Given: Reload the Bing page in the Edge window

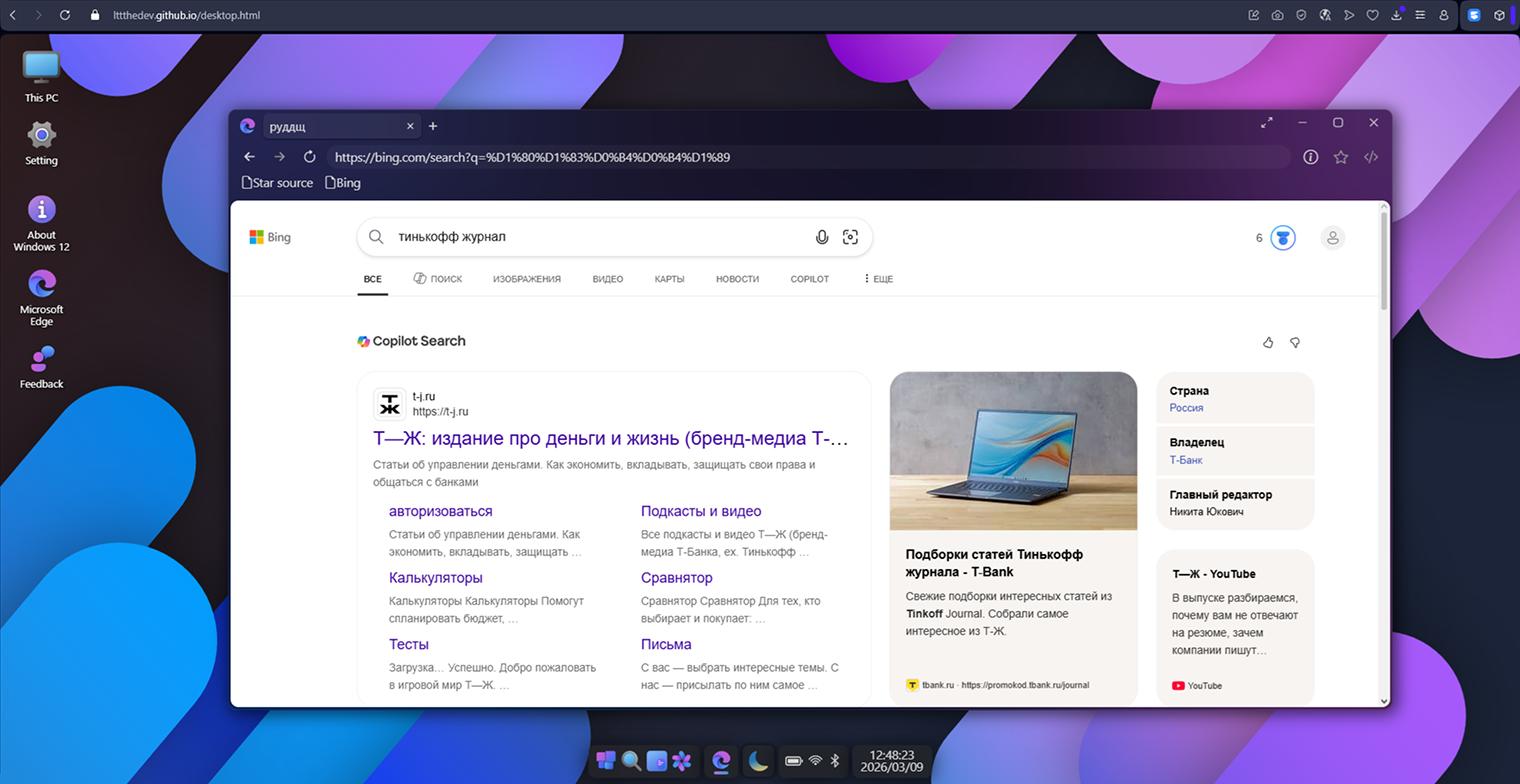Looking at the screenshot, I should tap(310, 157).
